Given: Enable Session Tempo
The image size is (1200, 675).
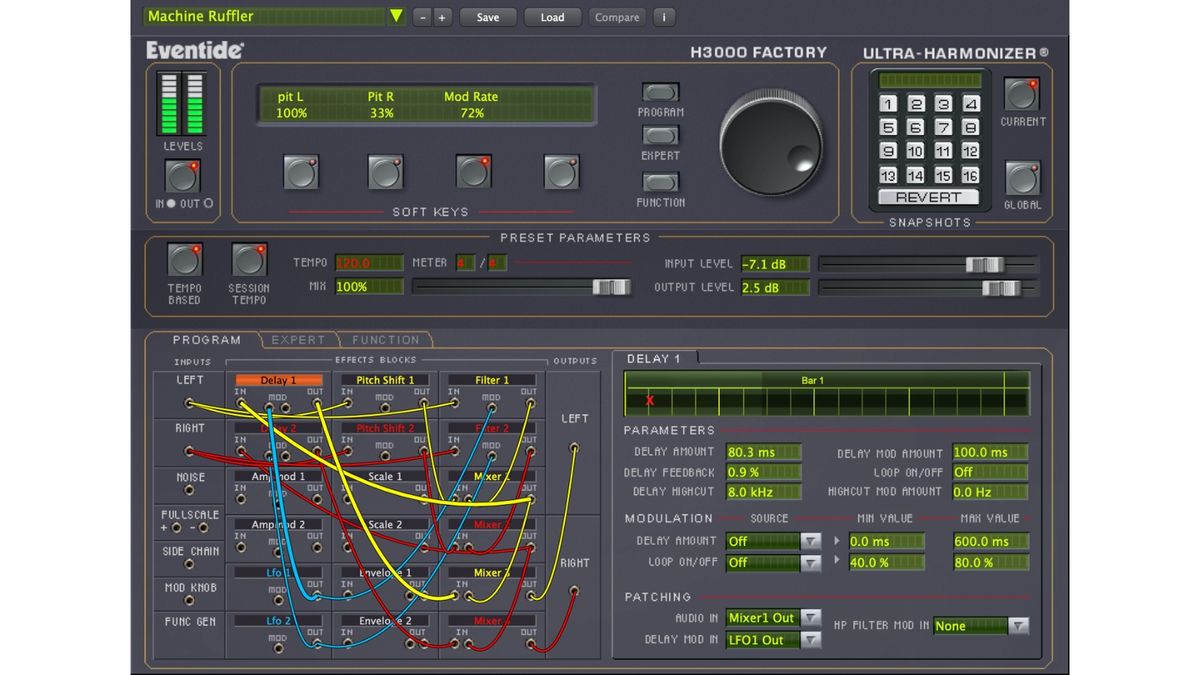Looking at the screenshot, I should pos(248,258).
